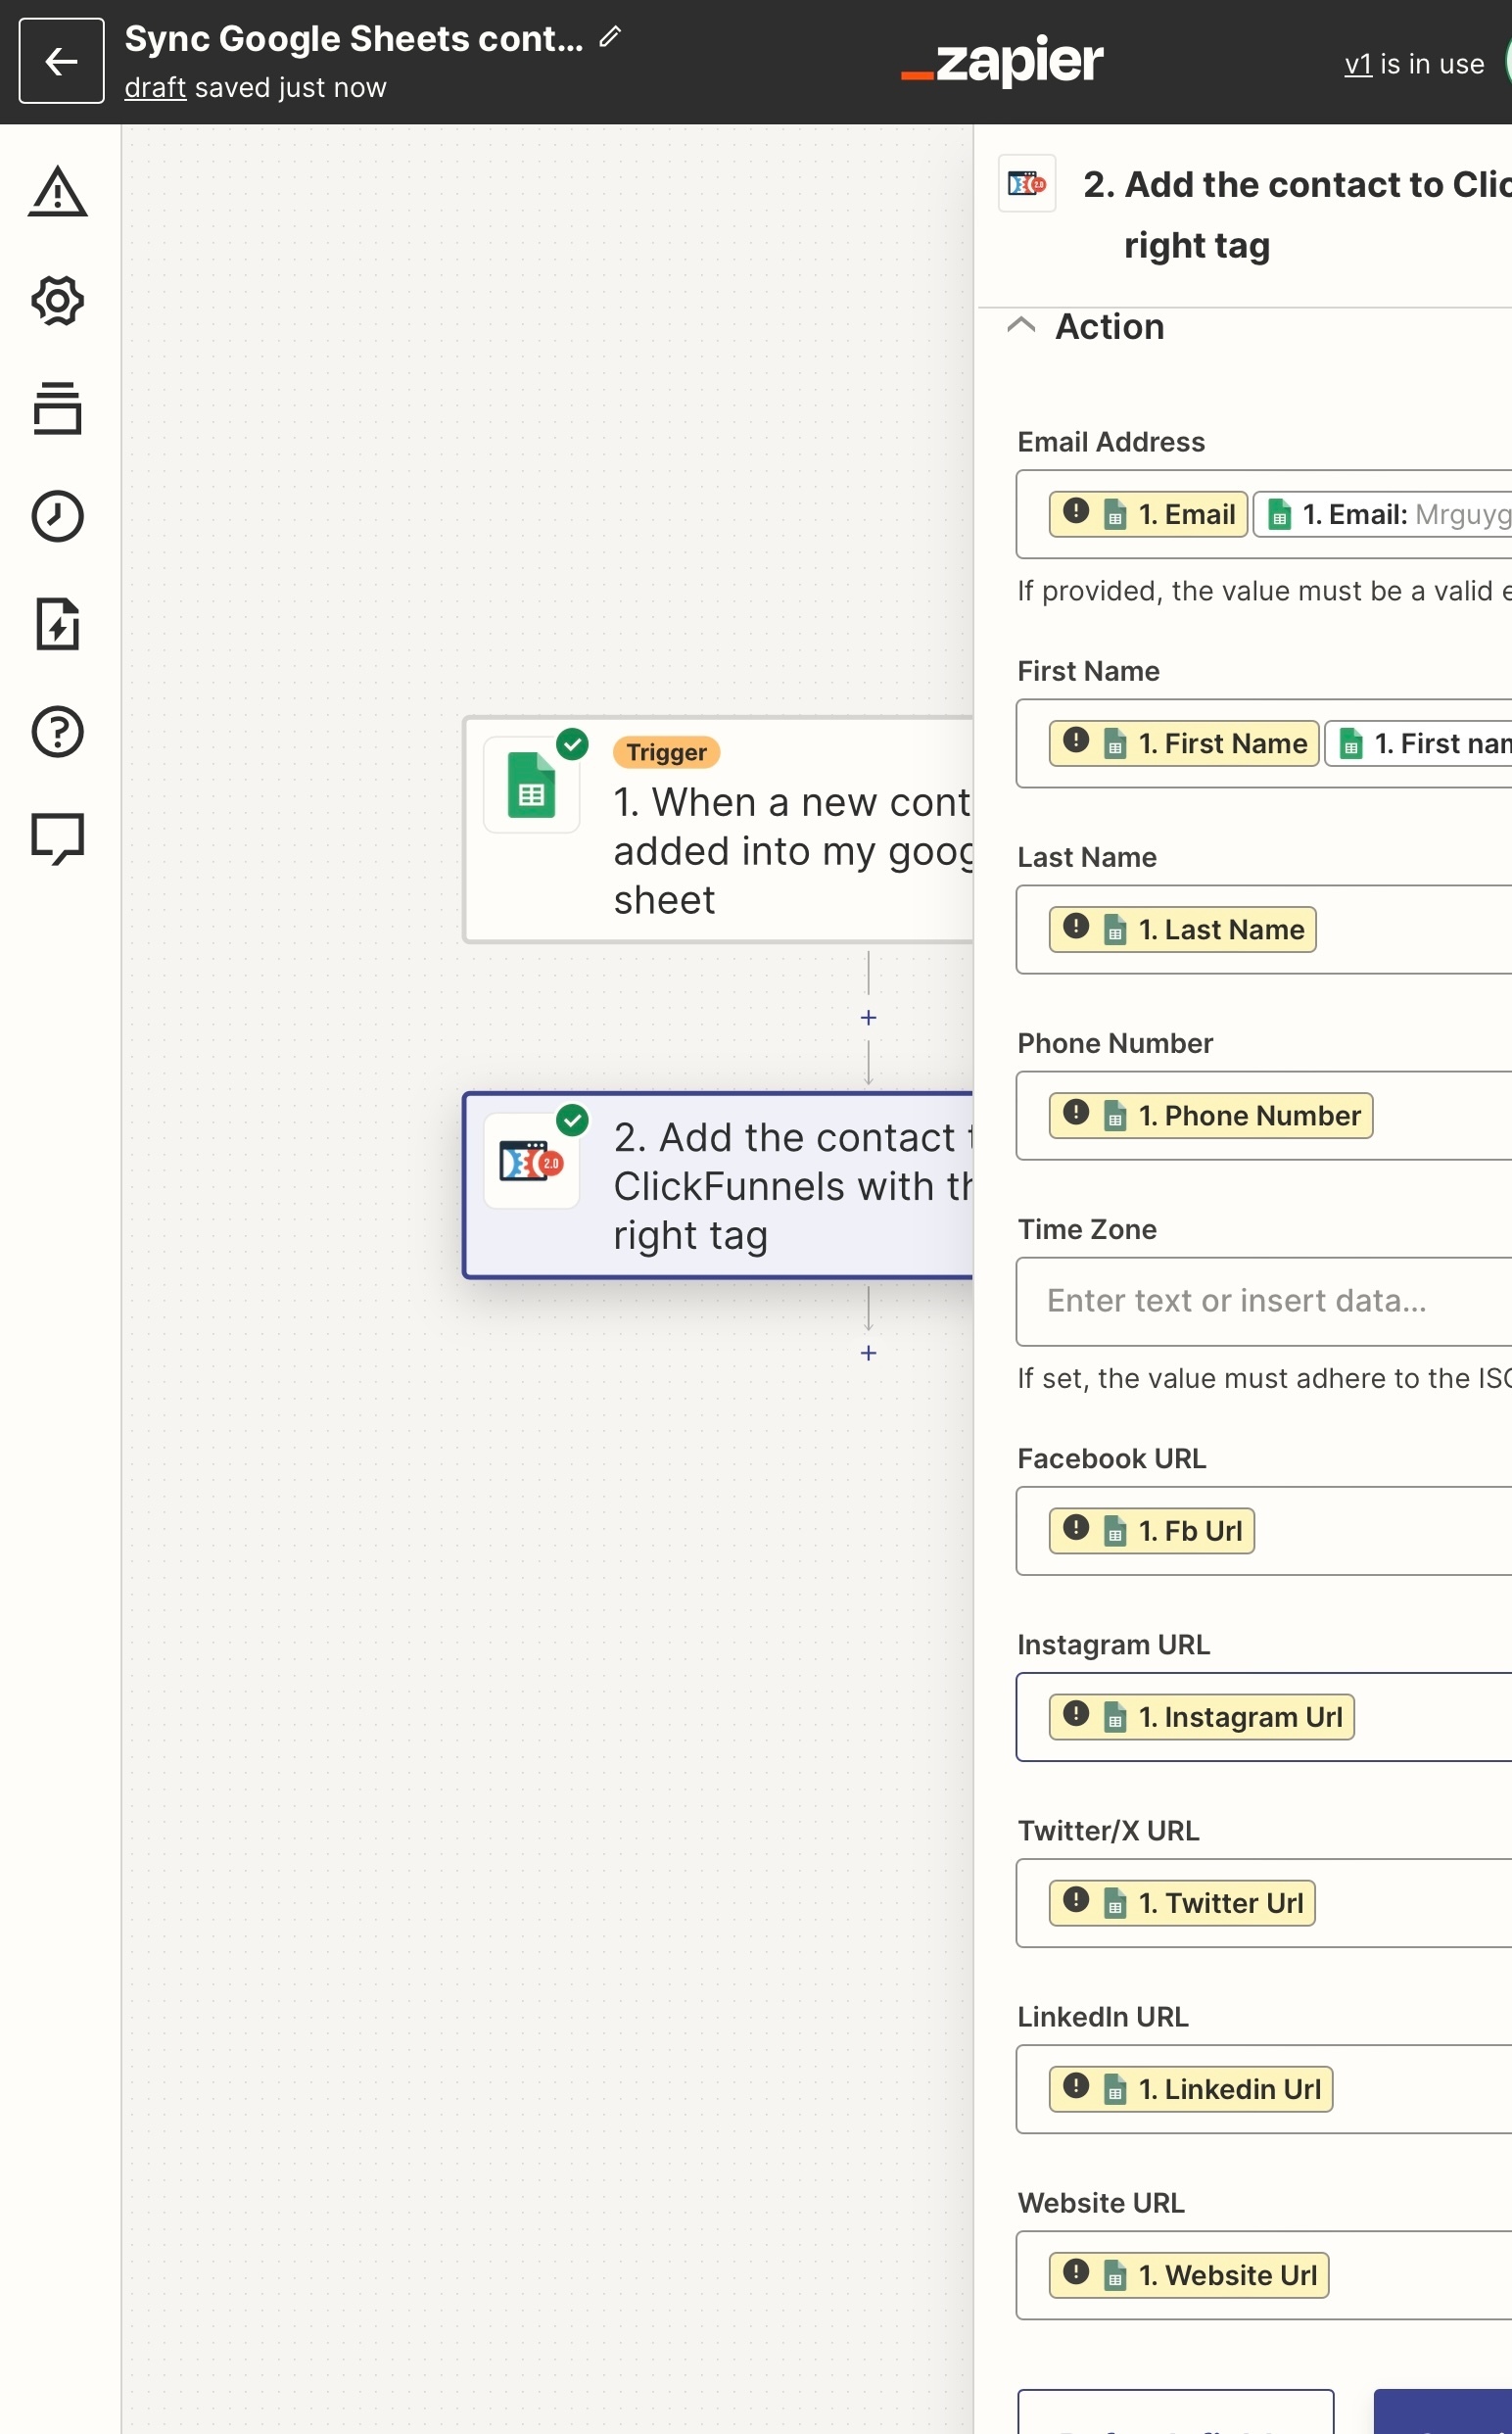Viewport: 1512px width, 2434px height.
Task: Collapse the Action section chevron
Action: 1021,325
